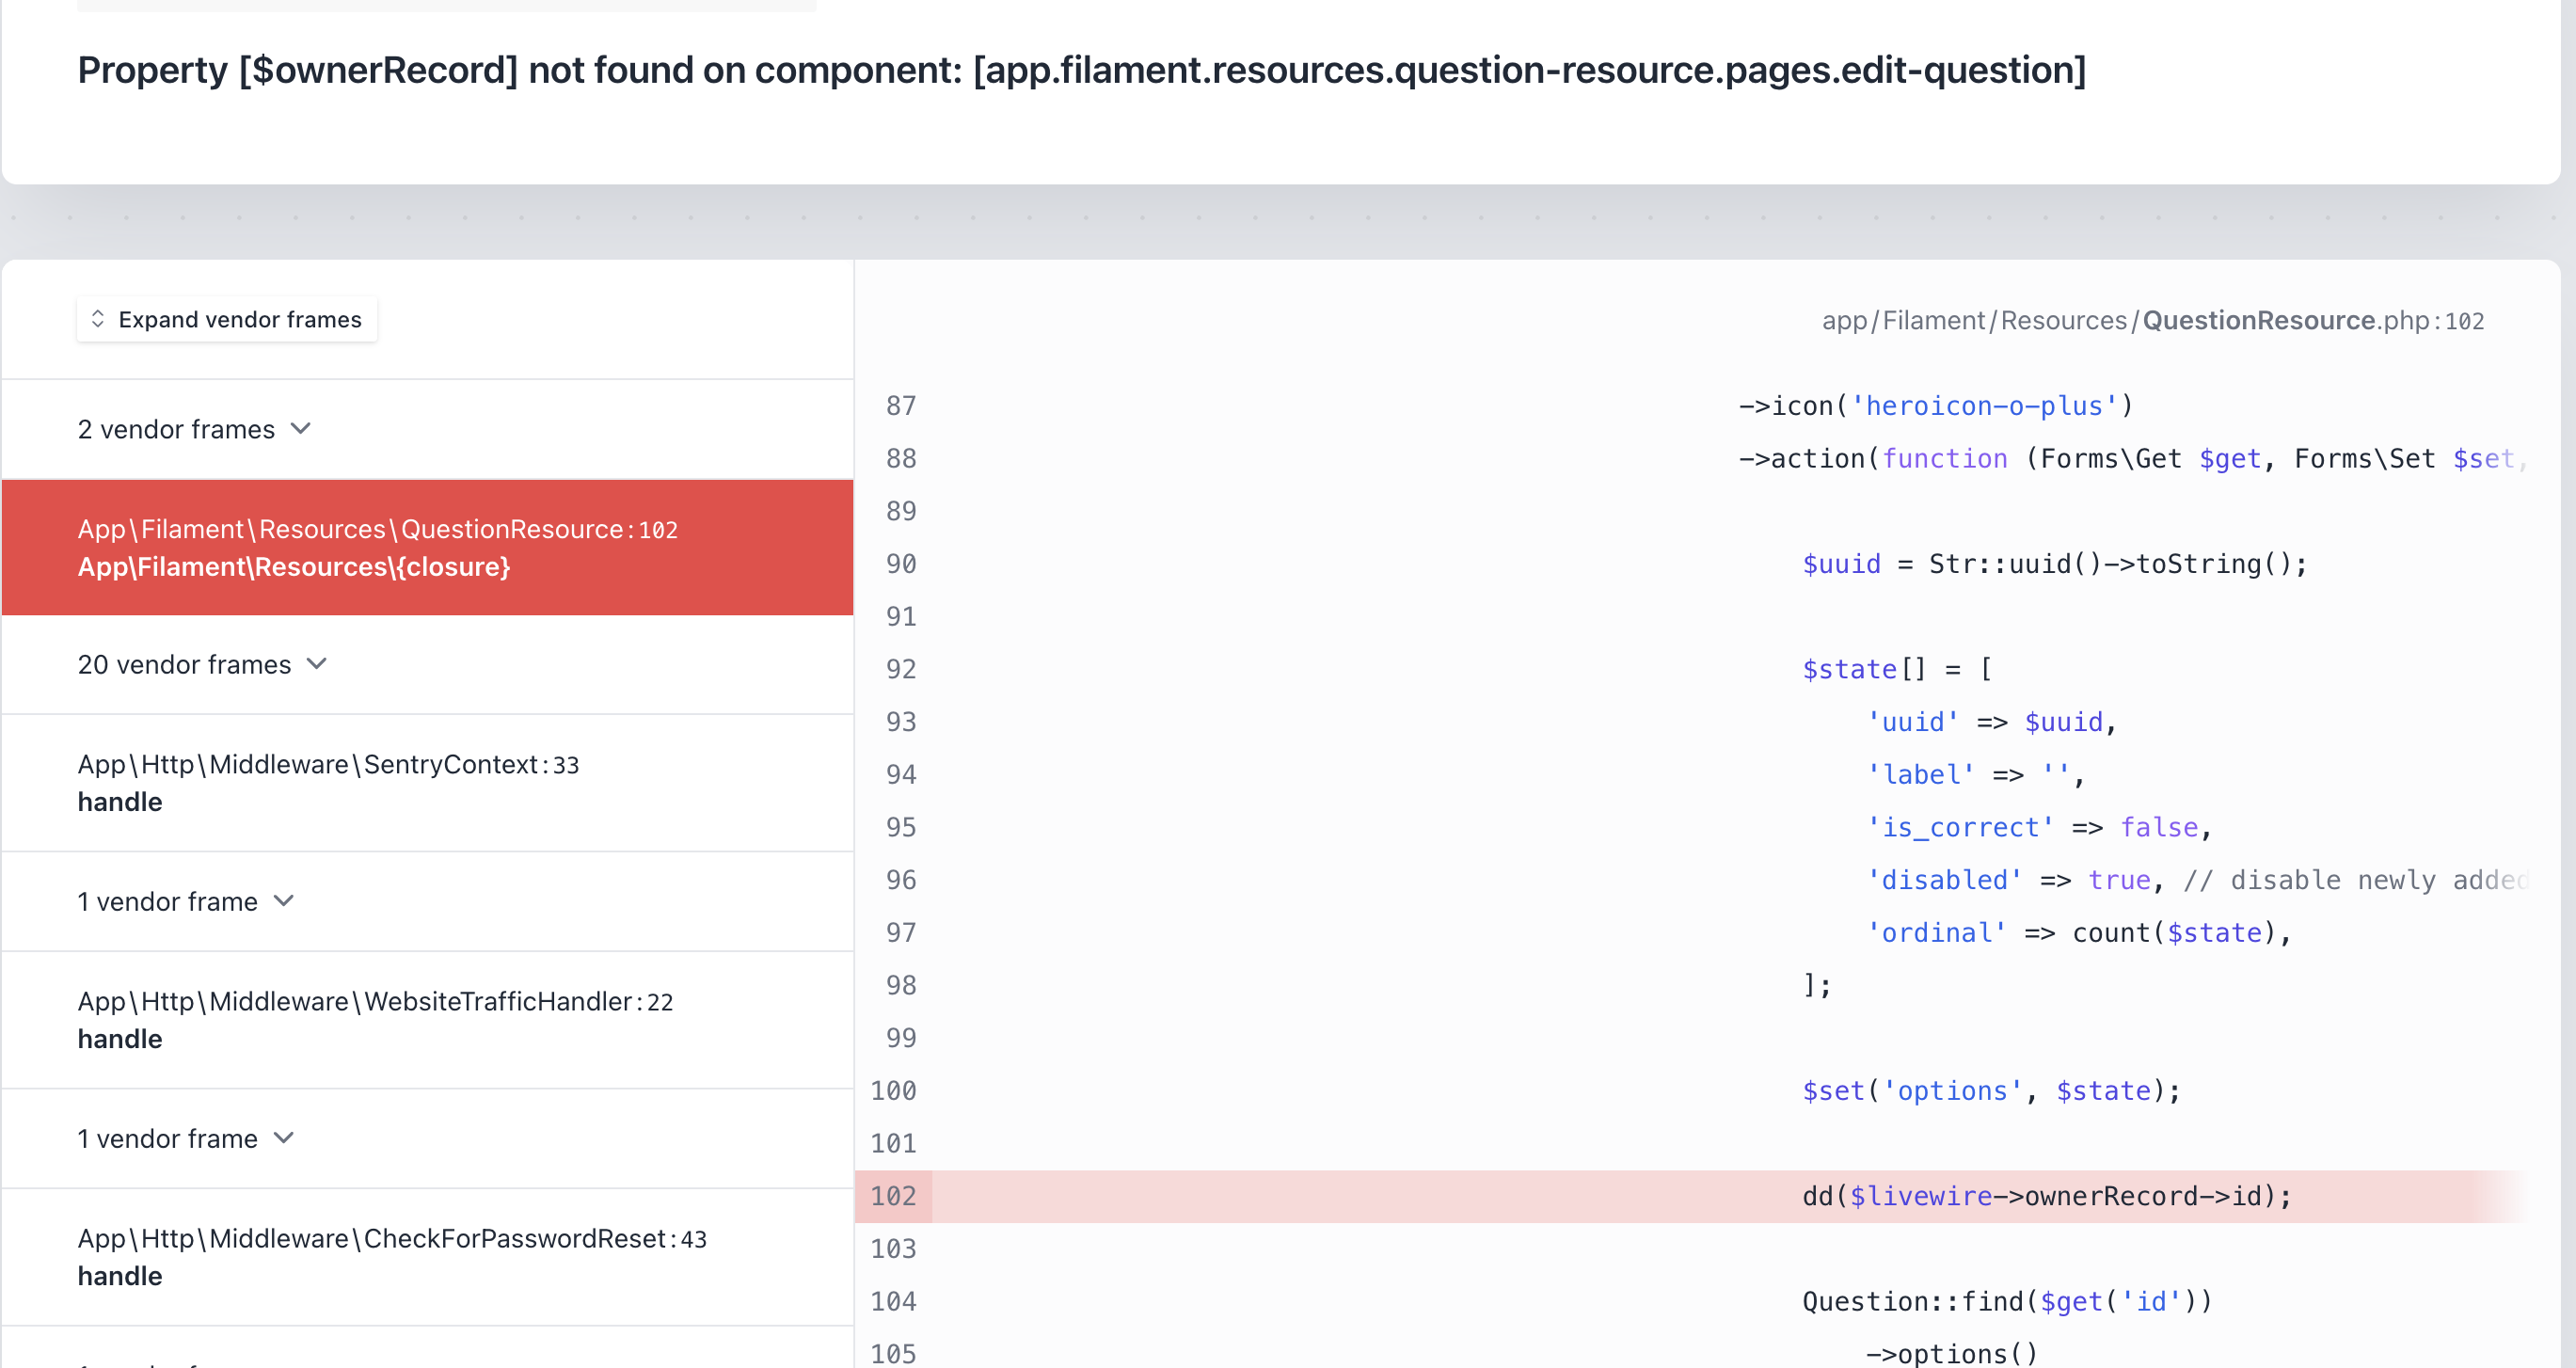
Task: Click the Question::find code on line 104
Action: tap(2006, 1301)
